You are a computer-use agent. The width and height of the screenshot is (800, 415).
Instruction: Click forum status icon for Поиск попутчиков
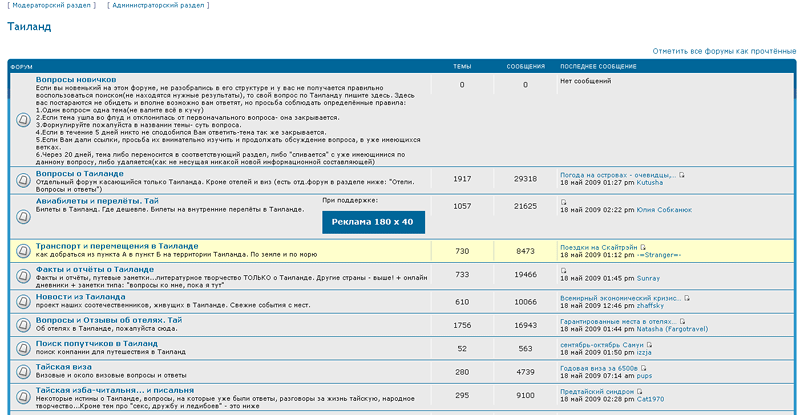(23, 348)
